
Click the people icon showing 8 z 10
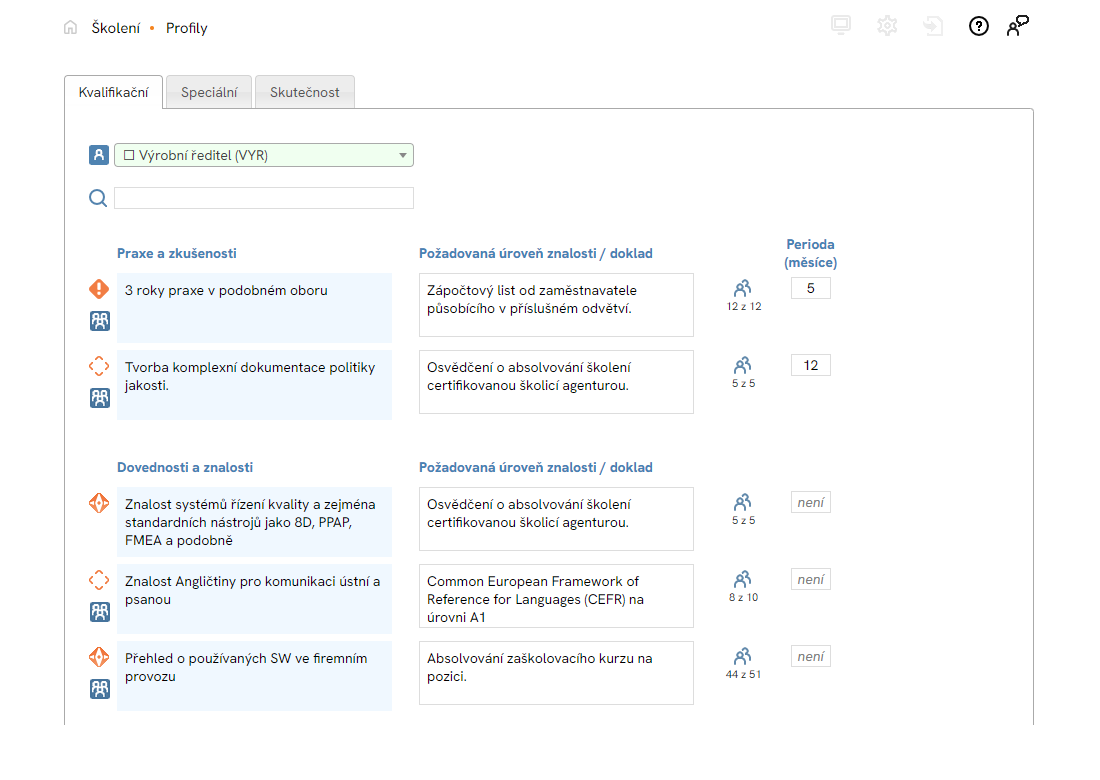coord(743,580)
